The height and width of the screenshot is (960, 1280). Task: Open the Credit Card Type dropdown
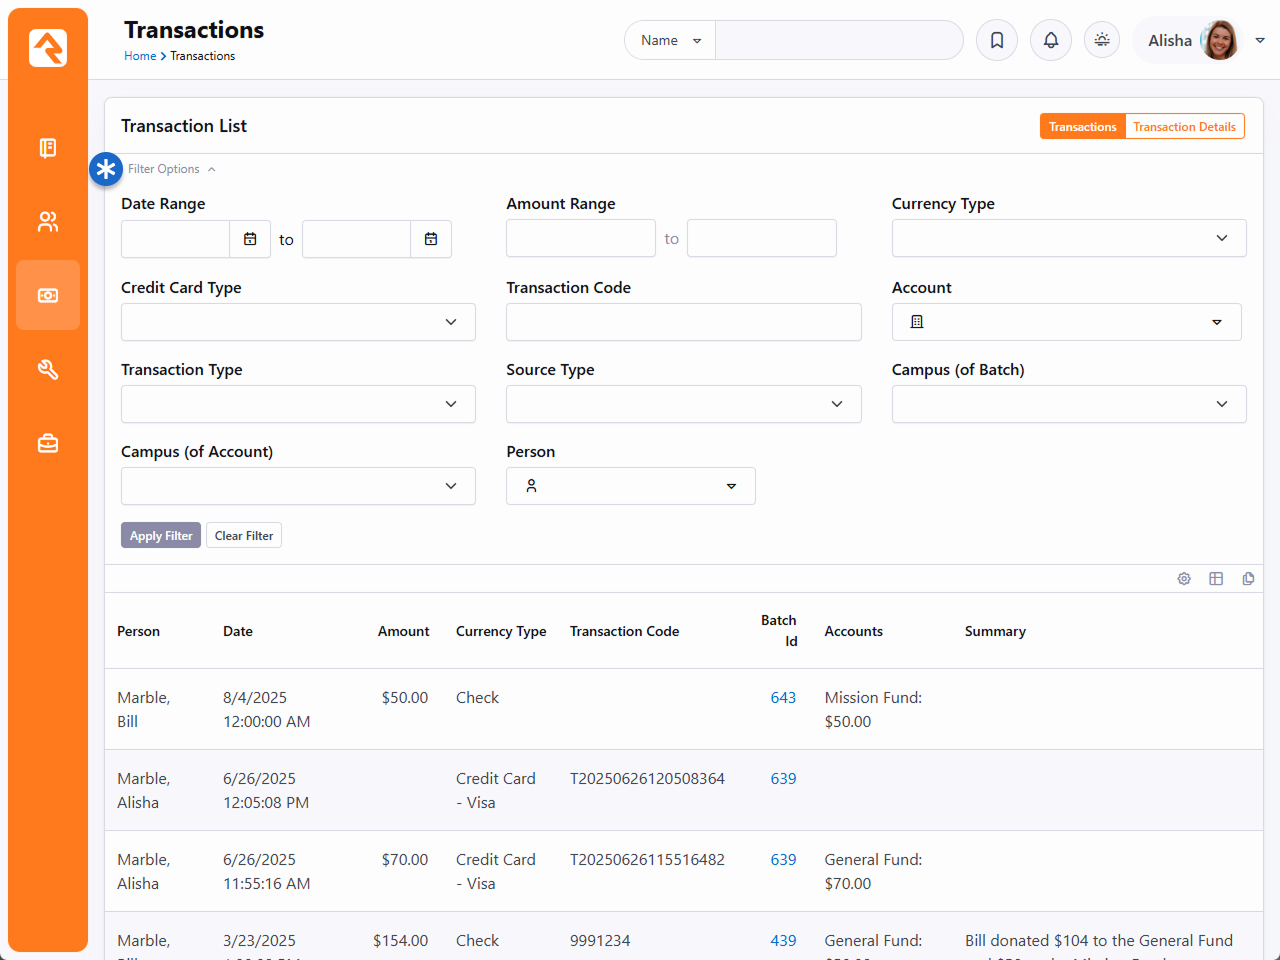(298, 322)
